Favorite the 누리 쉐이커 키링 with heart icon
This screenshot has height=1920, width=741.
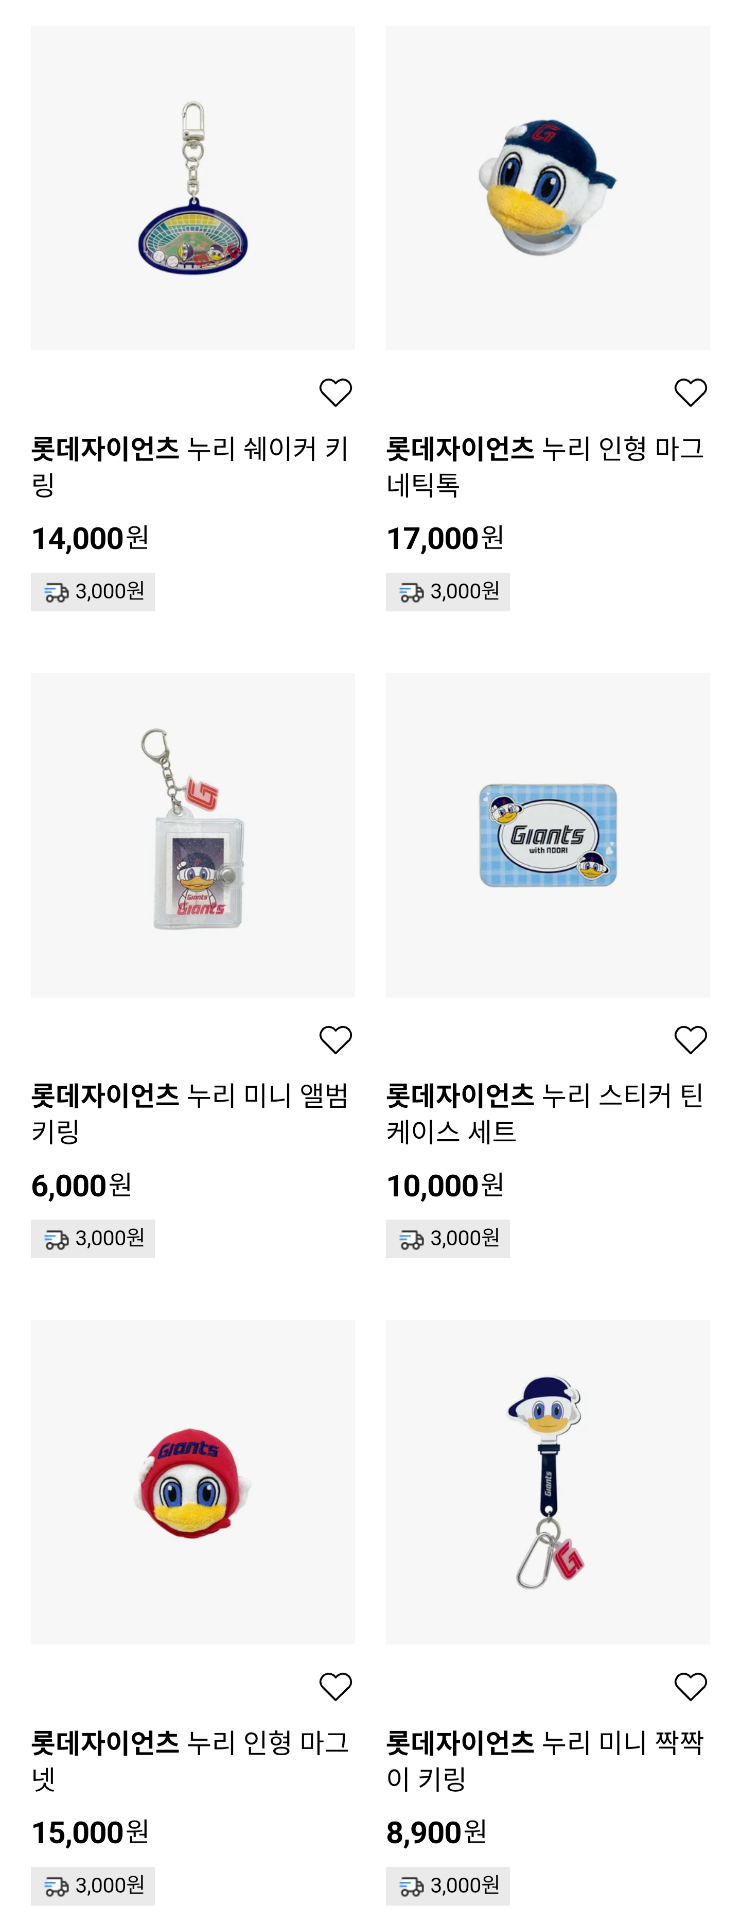pyautogui.click(x=336, y=393)
